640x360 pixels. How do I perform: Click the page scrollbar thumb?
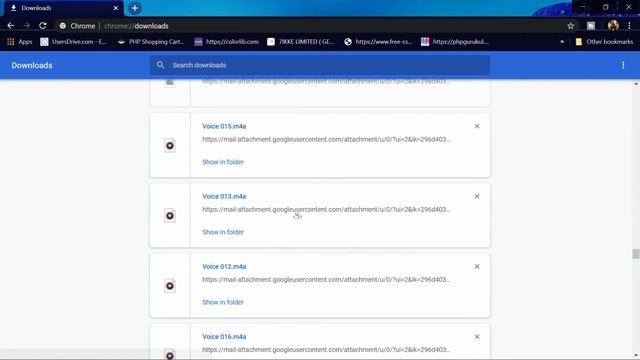(636, 254)
